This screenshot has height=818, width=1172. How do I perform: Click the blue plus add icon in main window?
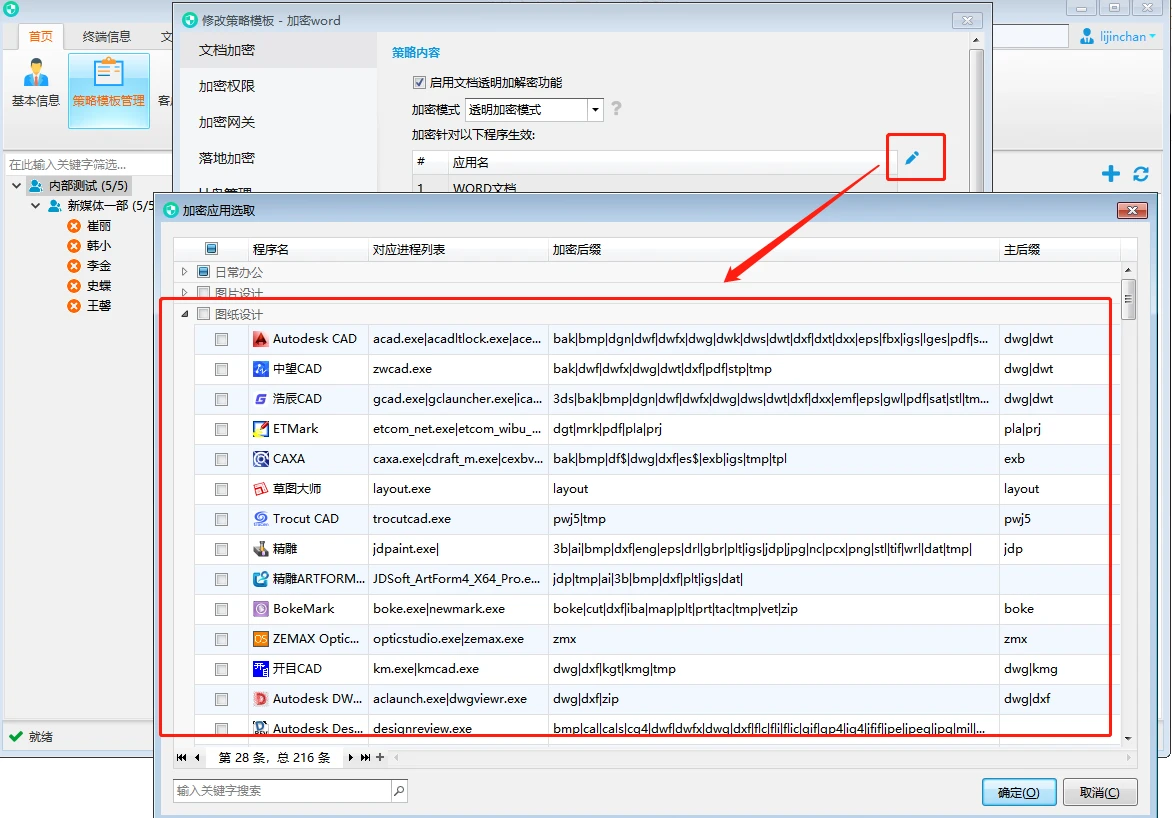[1111, 174]
